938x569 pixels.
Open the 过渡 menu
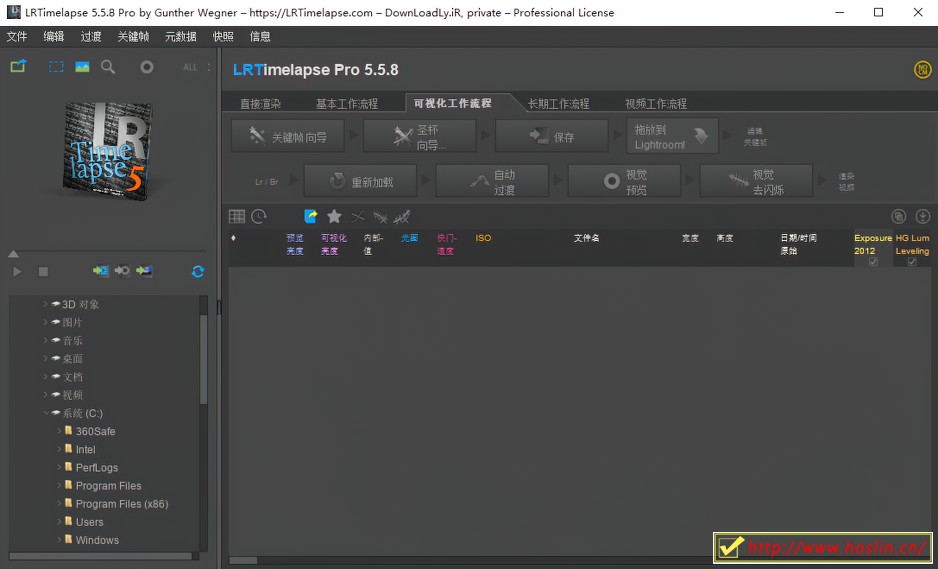(91, 36)
